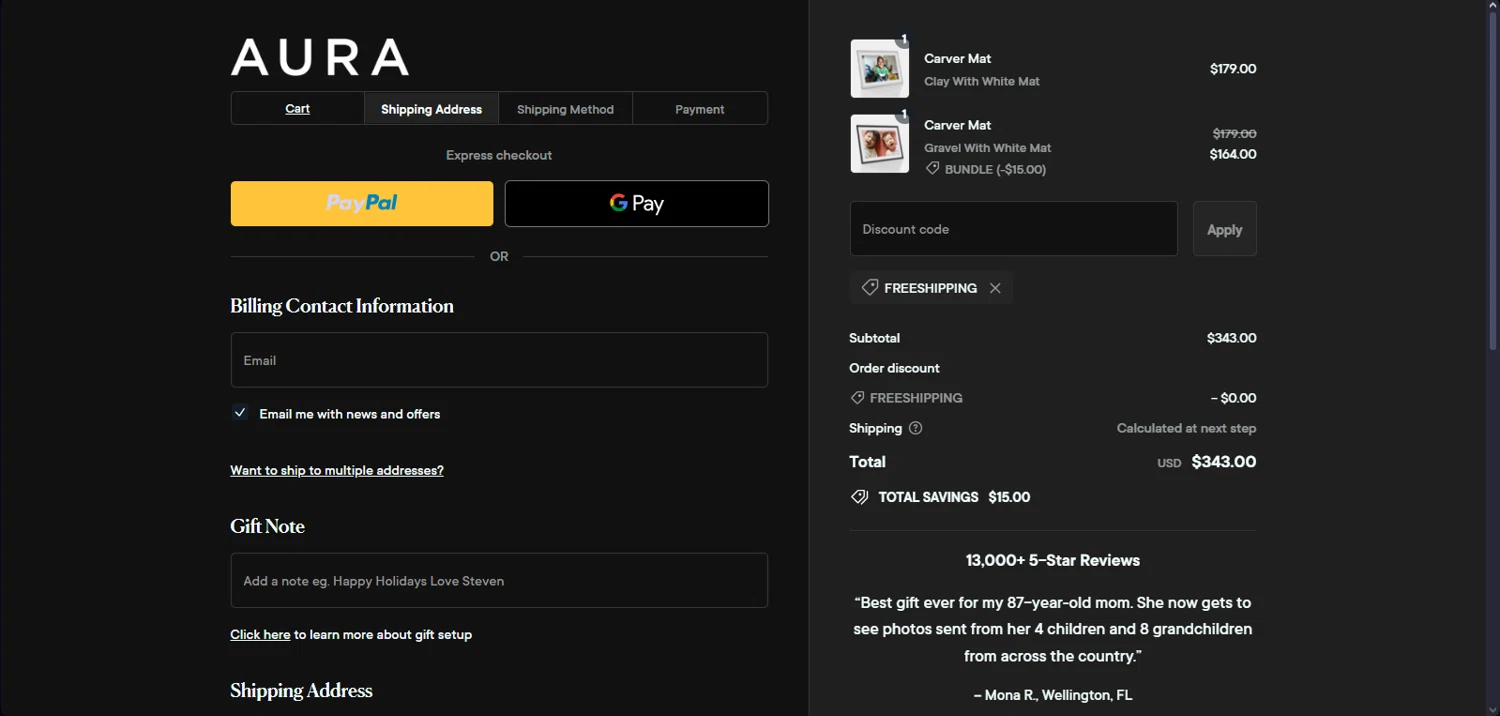Click the Total Savings tag icon
This screenshot has width=1500, height=716.
click(859, 497)
